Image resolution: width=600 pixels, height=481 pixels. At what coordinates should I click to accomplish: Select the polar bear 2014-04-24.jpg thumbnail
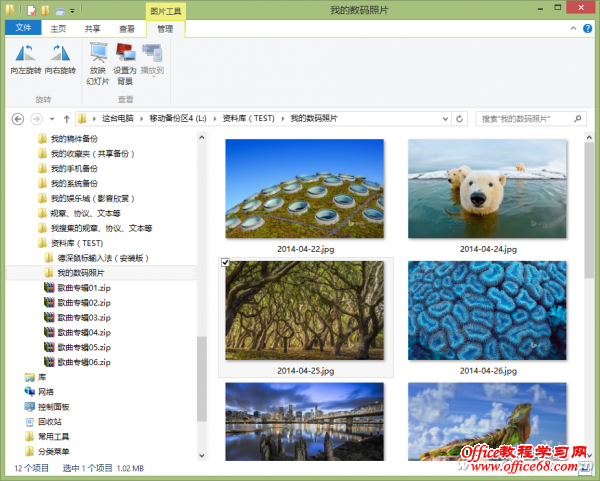(487, 189)
